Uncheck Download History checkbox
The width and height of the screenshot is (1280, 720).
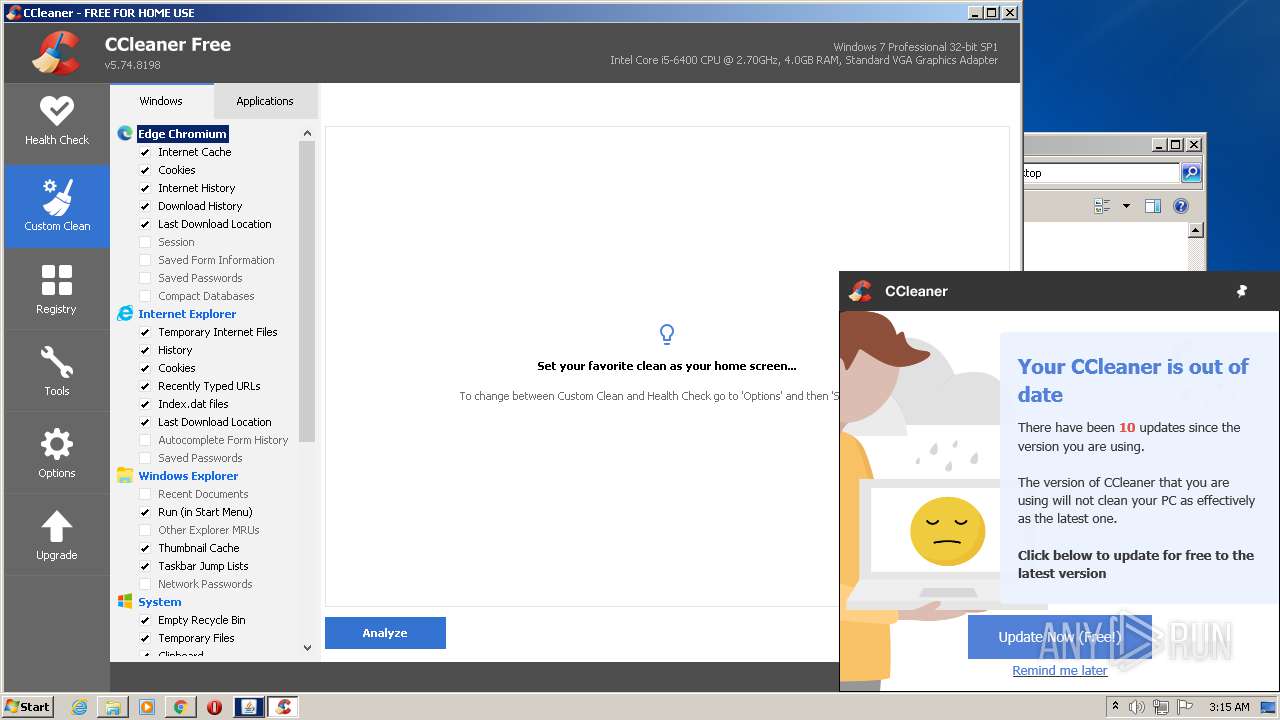145,206
